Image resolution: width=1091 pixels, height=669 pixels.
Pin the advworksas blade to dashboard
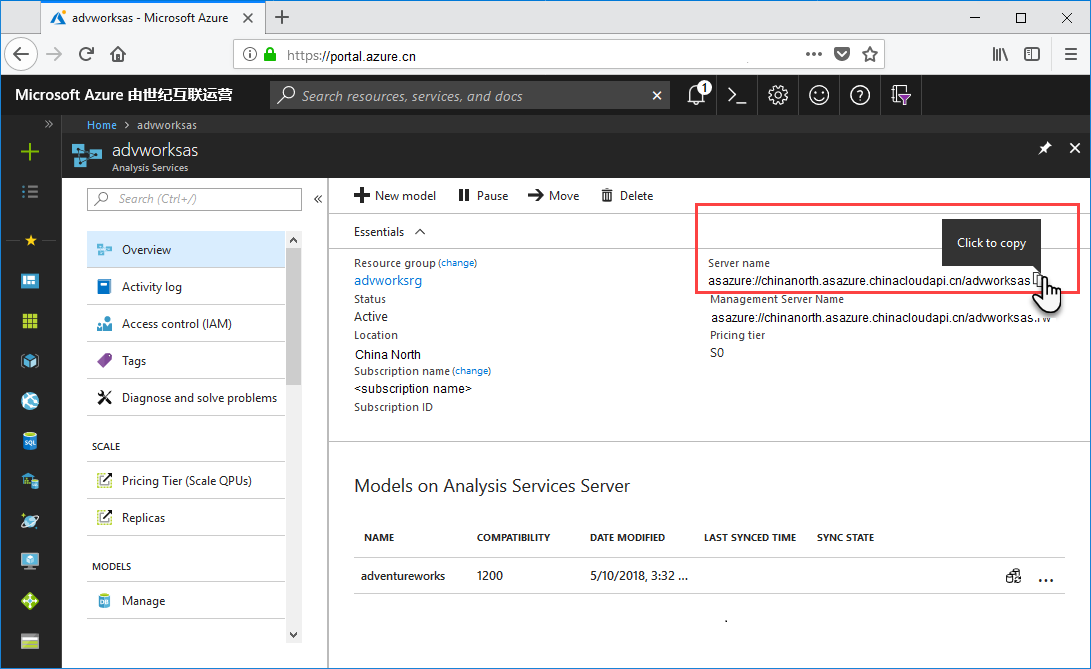[x=1044, y=148]
